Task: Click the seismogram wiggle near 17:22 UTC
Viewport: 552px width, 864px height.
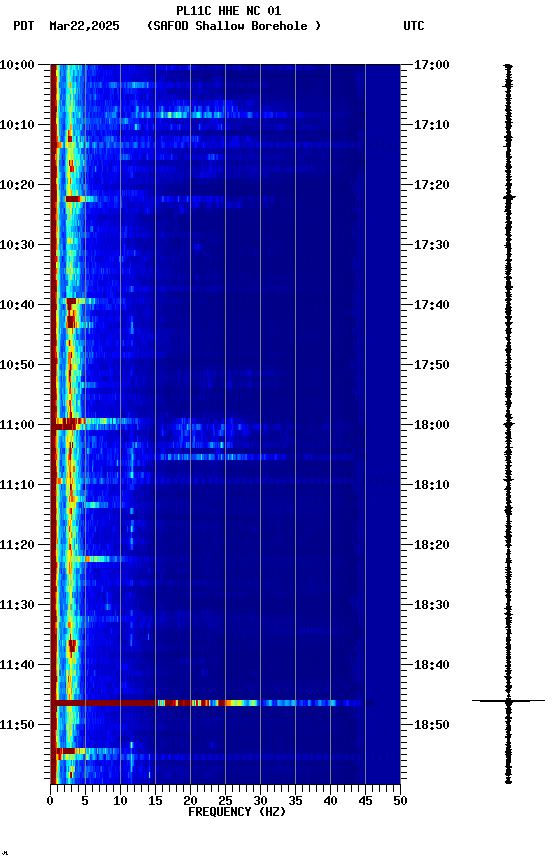Action: (508, 197)
